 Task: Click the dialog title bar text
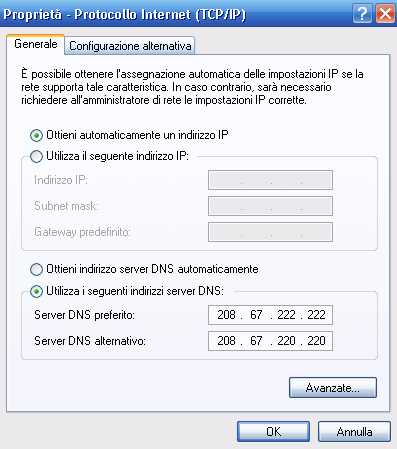coord(124,14)
